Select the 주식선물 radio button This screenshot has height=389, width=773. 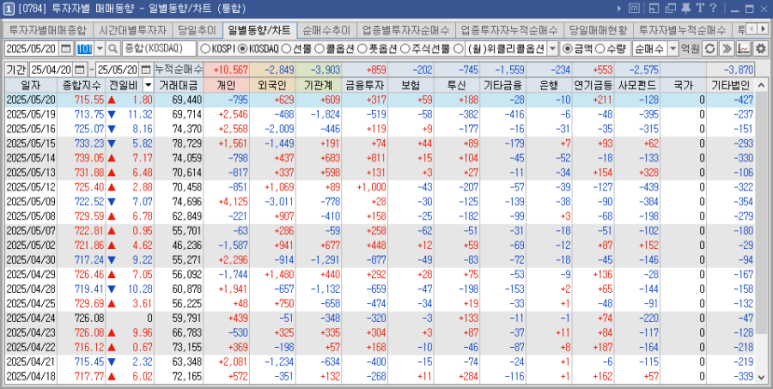pos(405,48)
